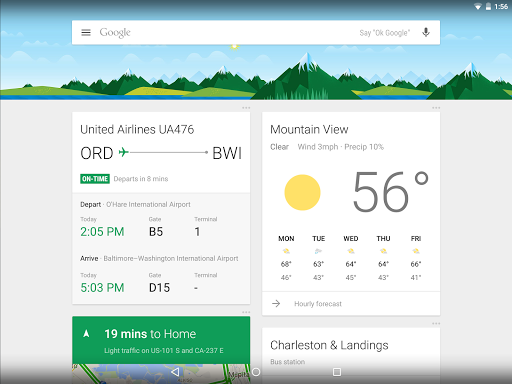512x384 pixels.
Task: Tap the Android back navigation button
Action: 175,372
